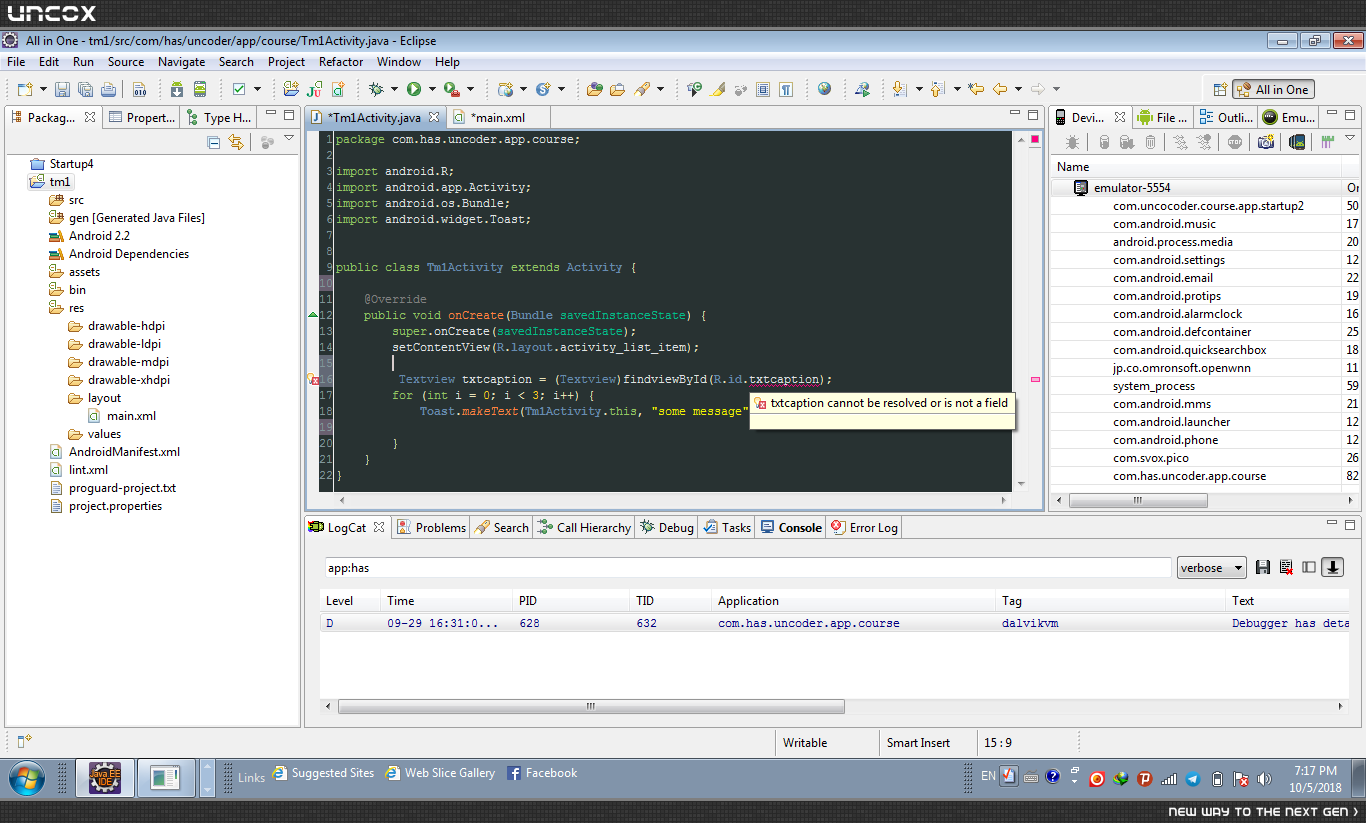
Task: Open the Debug dropdown arrow
Action: click(x=394, y=89)
